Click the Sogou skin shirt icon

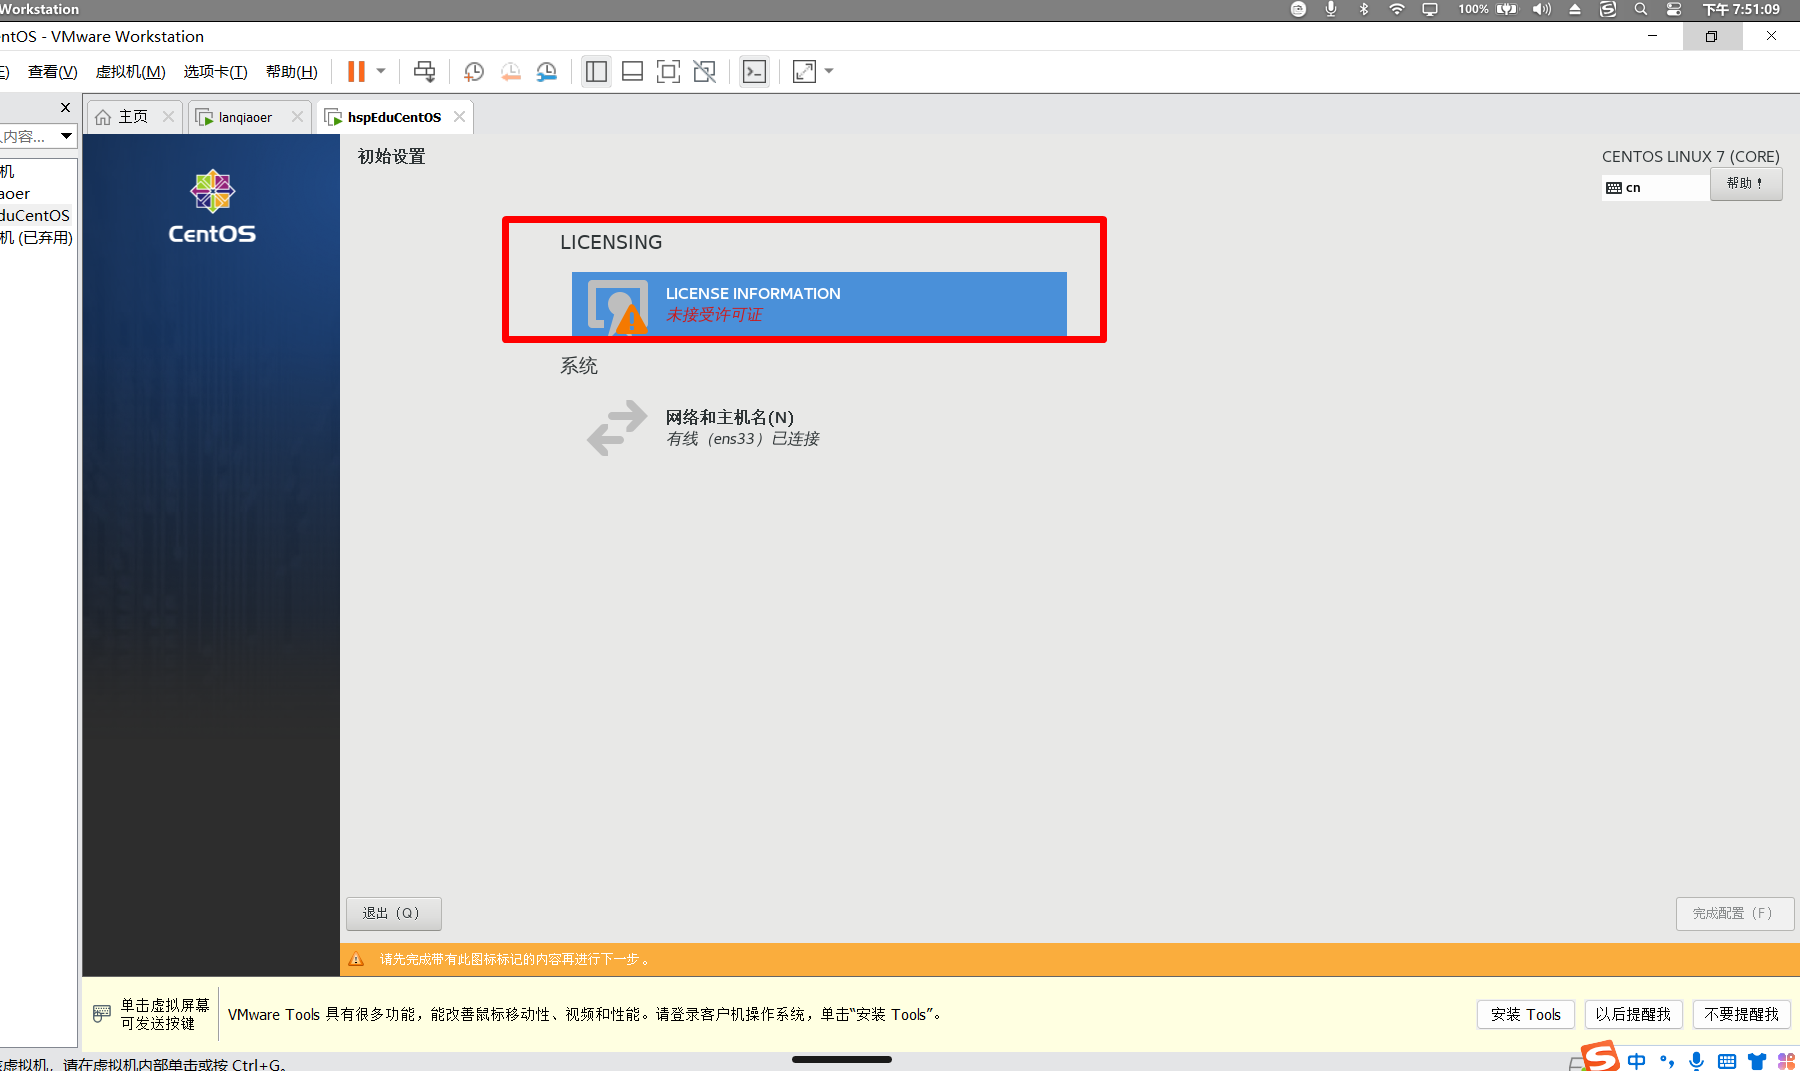(x=1757, y=1061)
